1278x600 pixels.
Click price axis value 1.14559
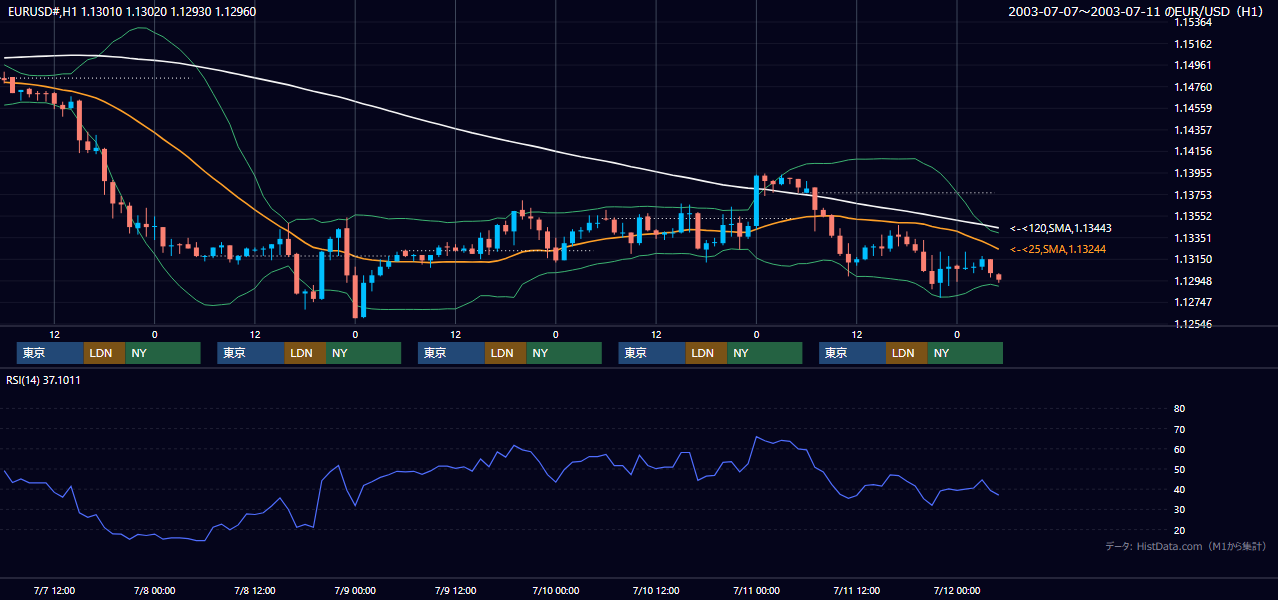point(1192,108)
